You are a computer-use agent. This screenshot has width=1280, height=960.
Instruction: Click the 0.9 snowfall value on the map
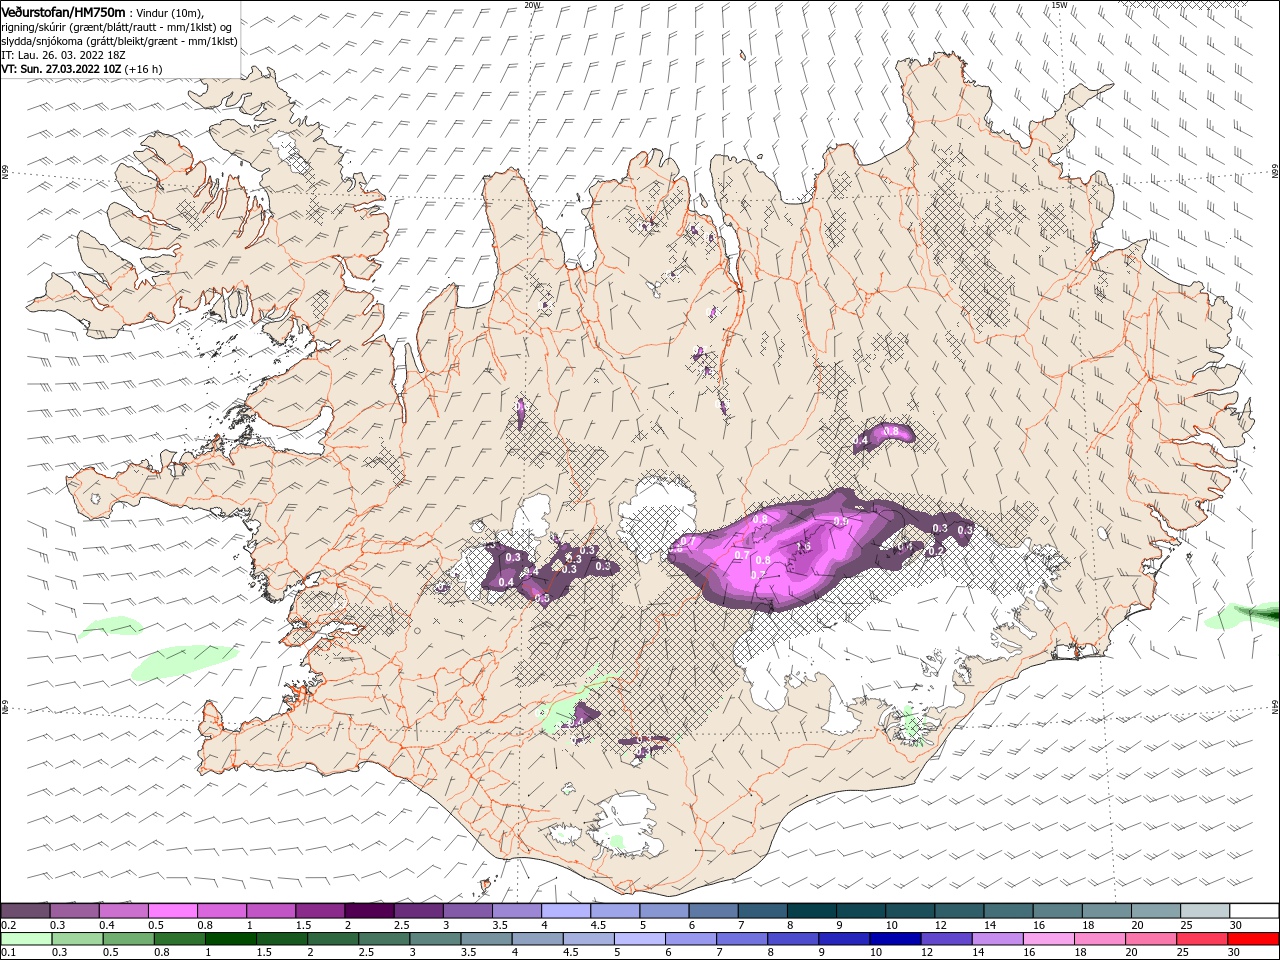(841, 522)
